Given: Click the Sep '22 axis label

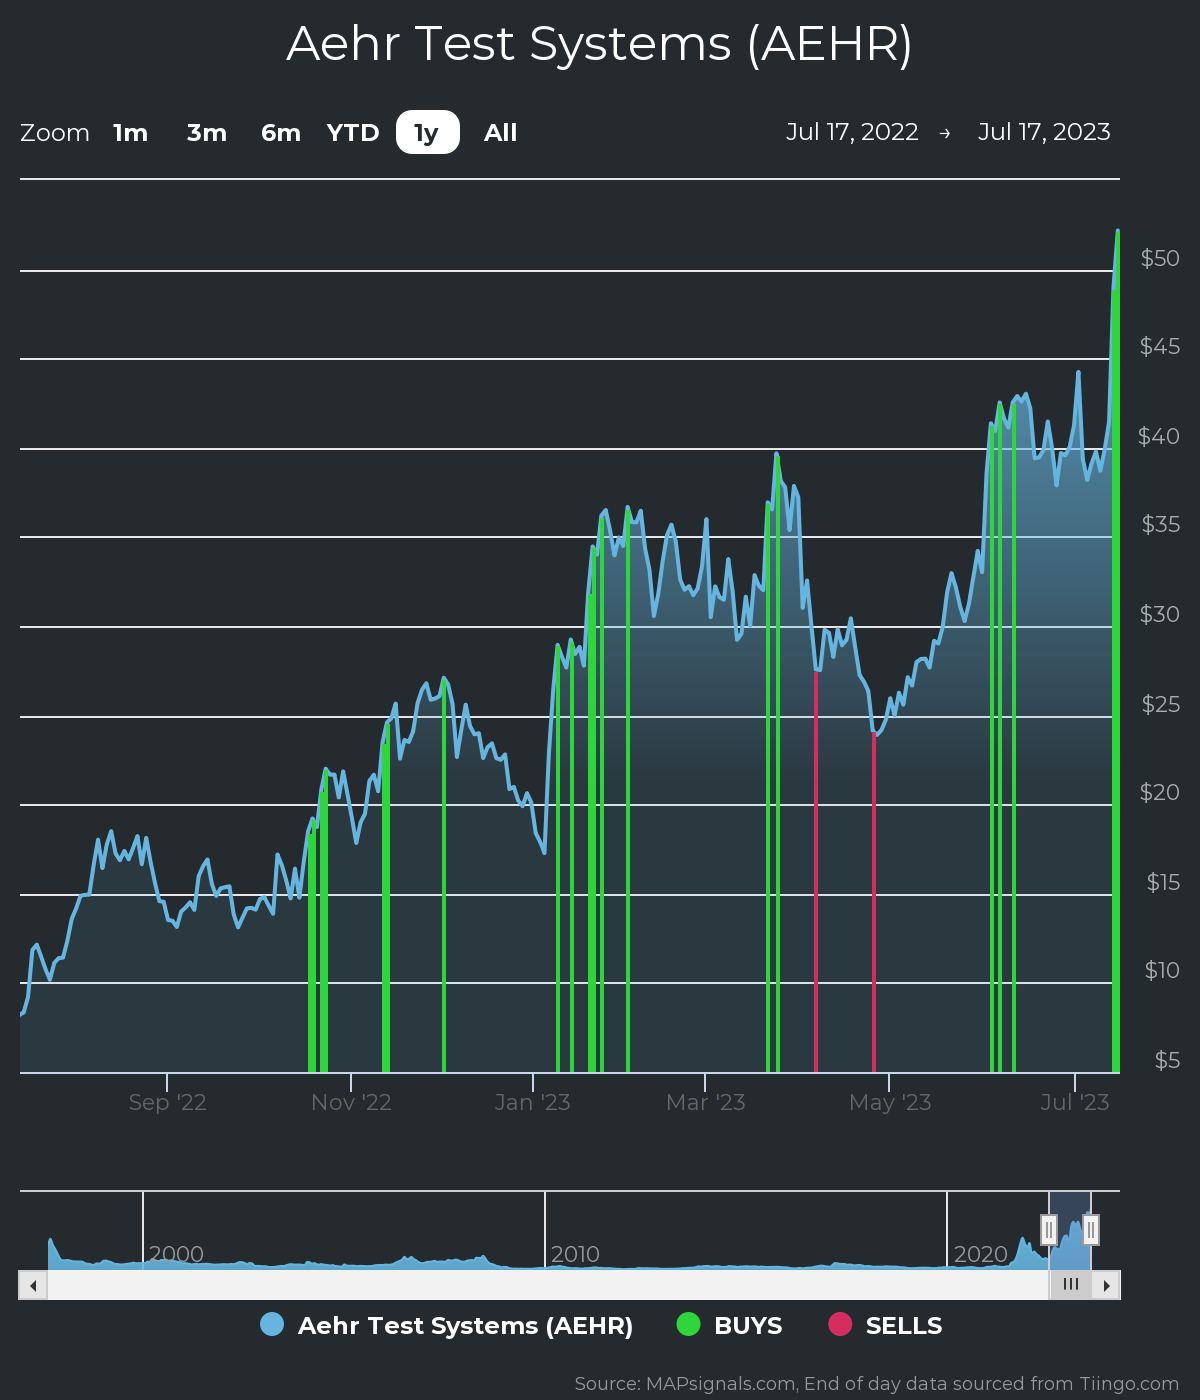Looking at the screenshot, I should pos(168,1102).
